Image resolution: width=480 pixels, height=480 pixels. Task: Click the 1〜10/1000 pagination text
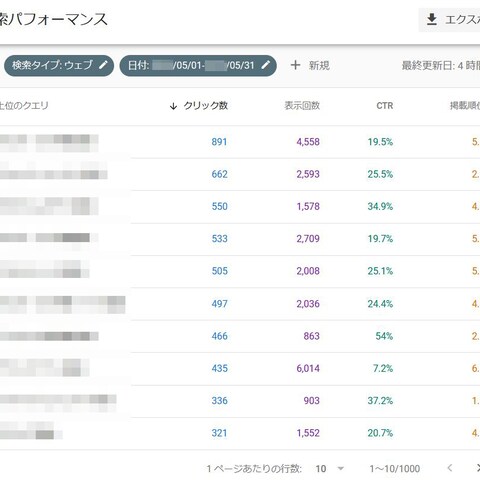(395, 469)
